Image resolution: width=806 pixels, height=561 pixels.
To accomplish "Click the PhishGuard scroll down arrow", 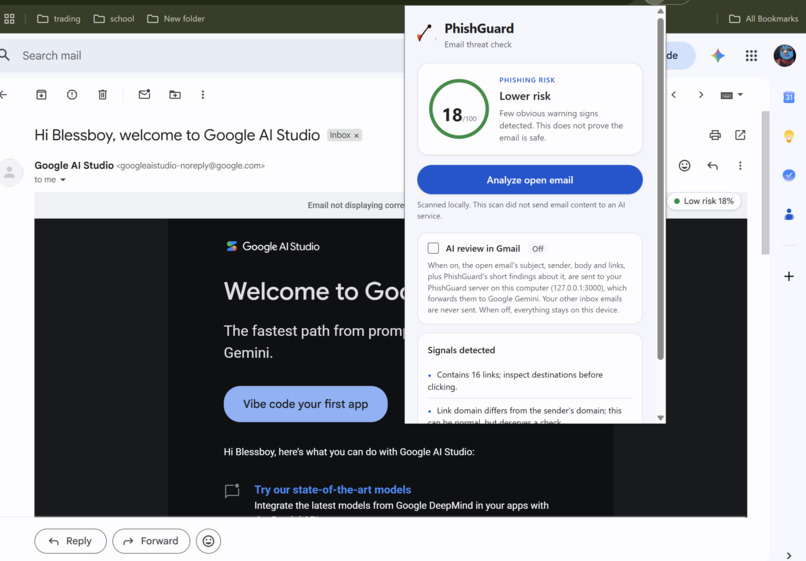I will click(661, 418).
